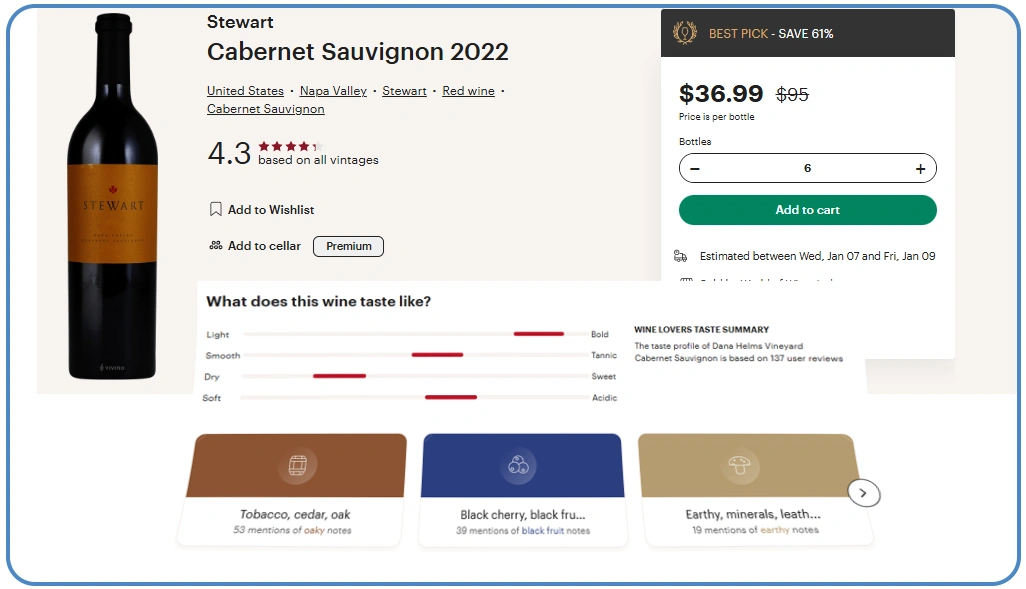Viewport: 1026px width, 589px height.
Task: Click the Dry to Sweet taste slider
Action: [x=416, y=376]
